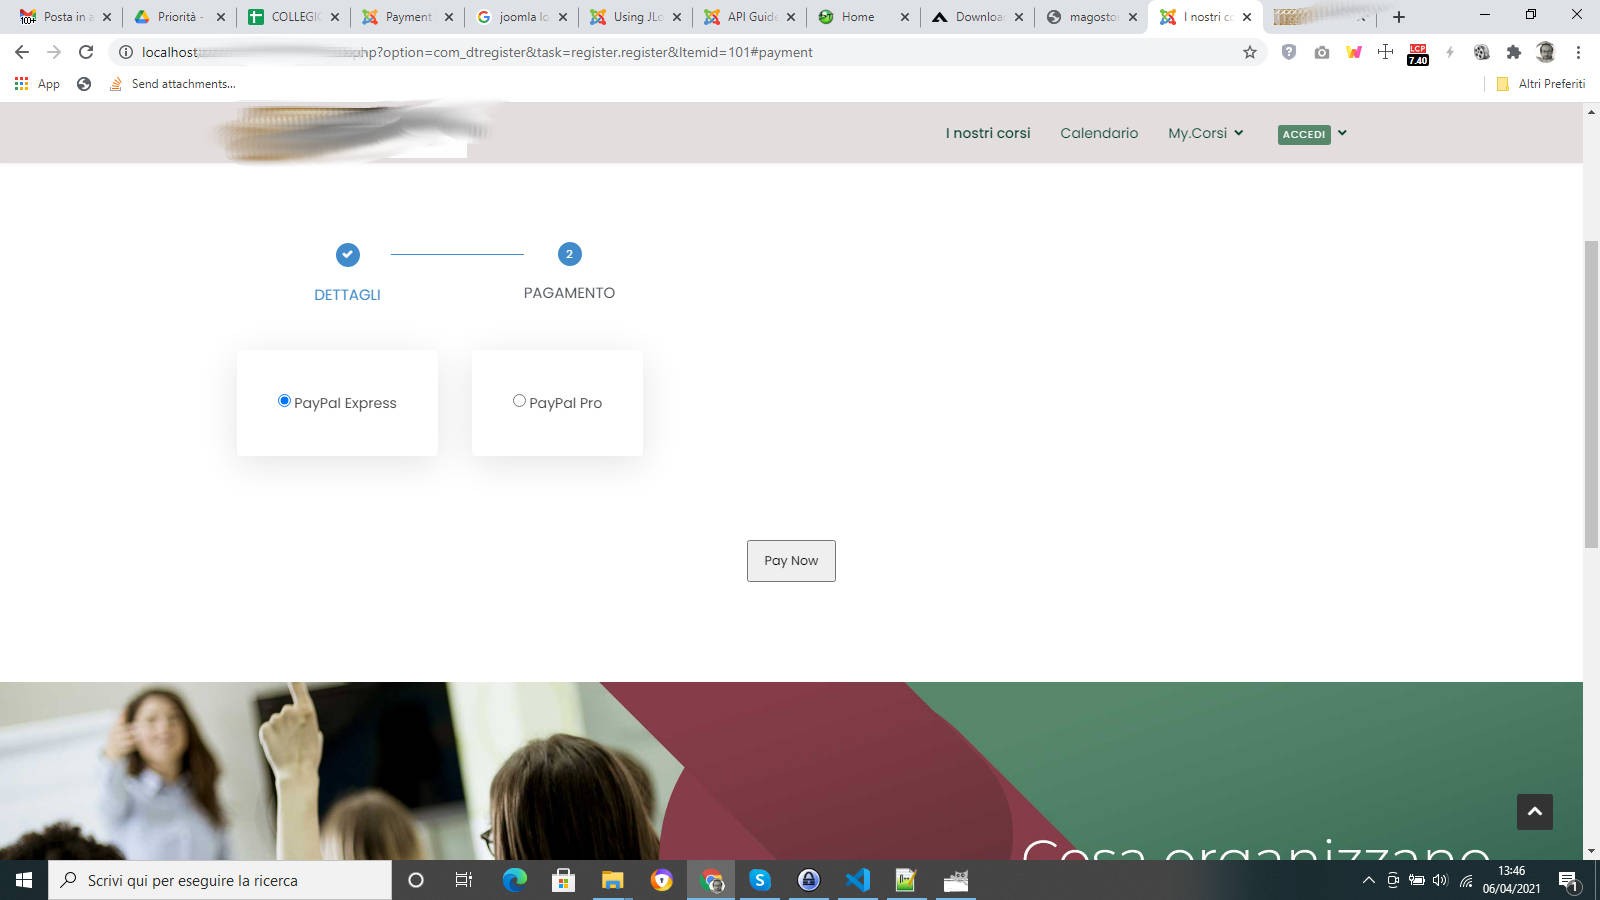Expand the My.Corsi dropdown menu

(x=1206, y=133)
